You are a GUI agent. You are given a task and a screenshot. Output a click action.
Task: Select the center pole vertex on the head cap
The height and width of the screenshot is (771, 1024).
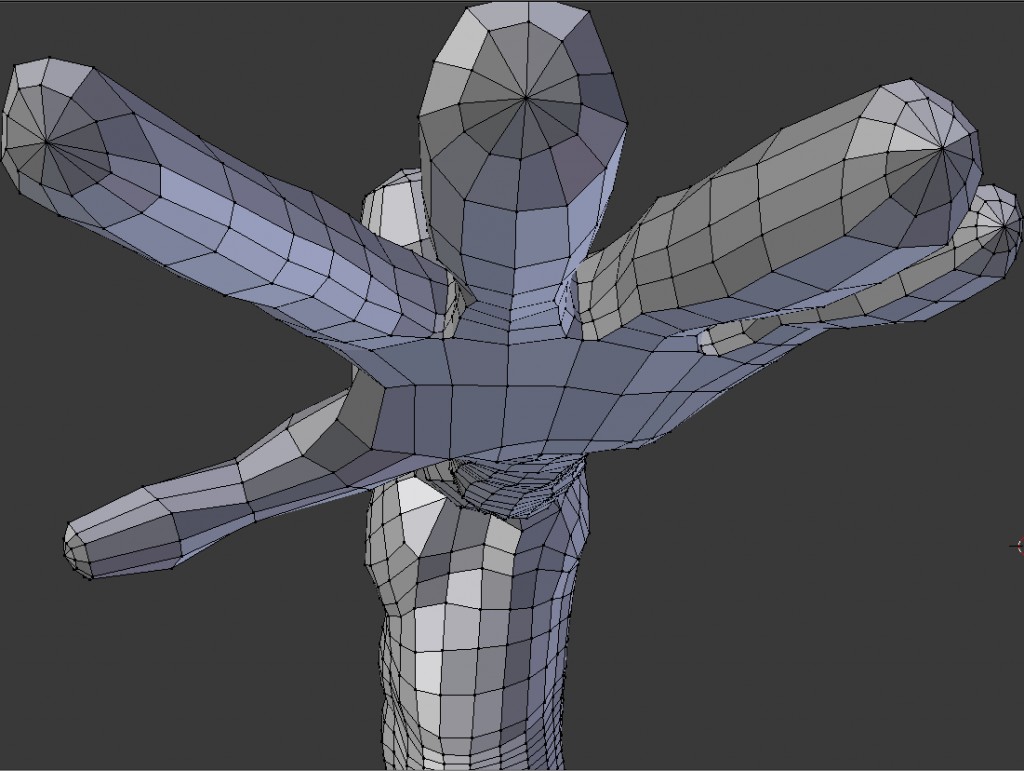tap(526, 98)
